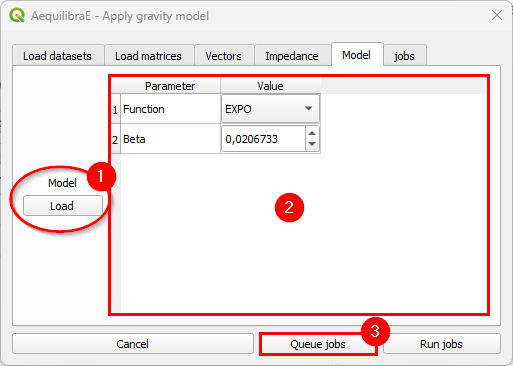This screenshot has height=366, width=513.
Task: Close the AequilibraE dialog window
Action: click(x=497, y=15)
